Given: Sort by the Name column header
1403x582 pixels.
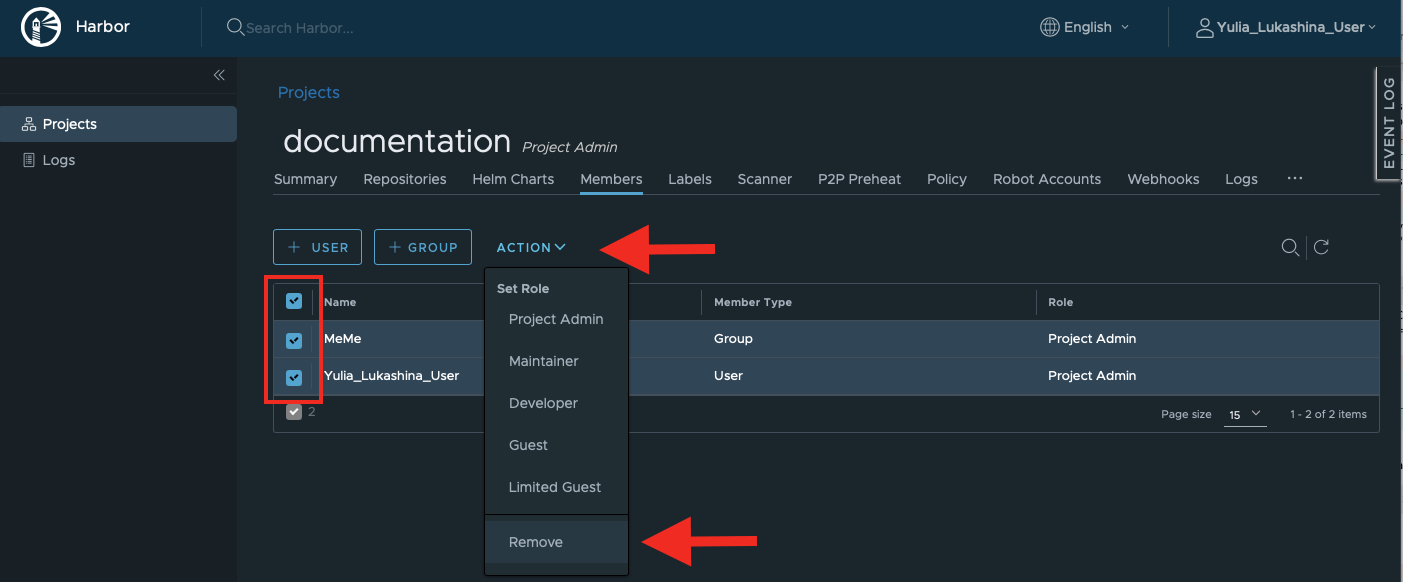Looking at the screenshot, I should pos(340,302).
